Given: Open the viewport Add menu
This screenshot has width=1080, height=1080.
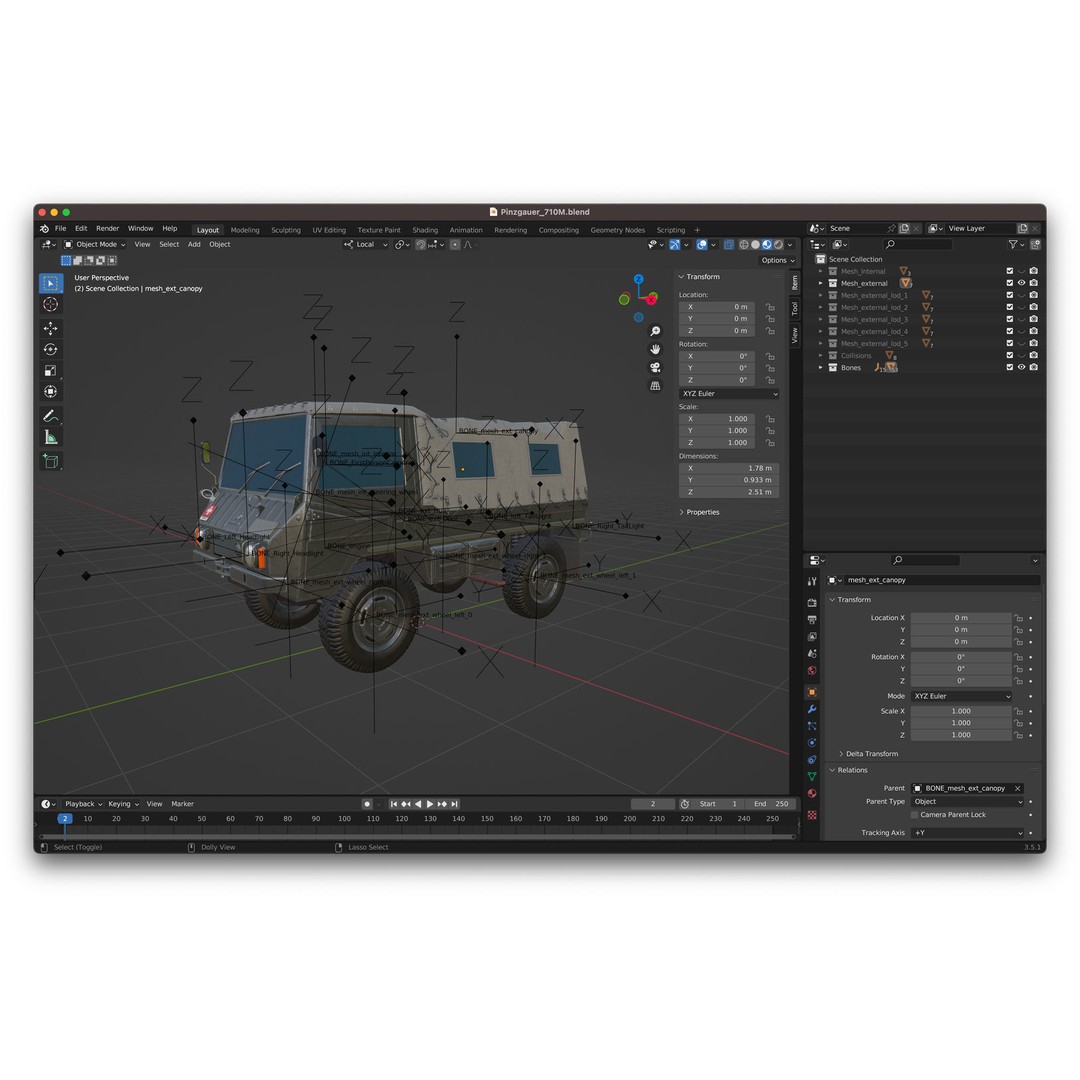Looking at the screenshot, I should pos(194,245).
